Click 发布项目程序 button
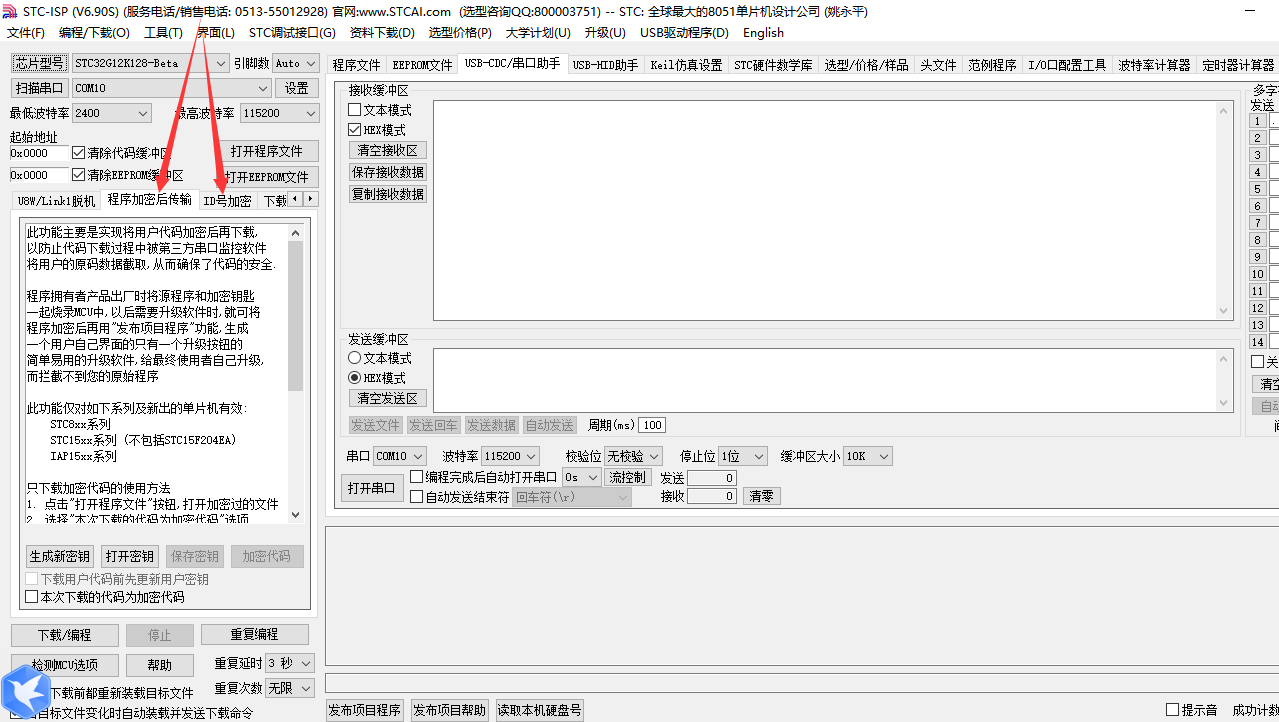 pos(365,710)
